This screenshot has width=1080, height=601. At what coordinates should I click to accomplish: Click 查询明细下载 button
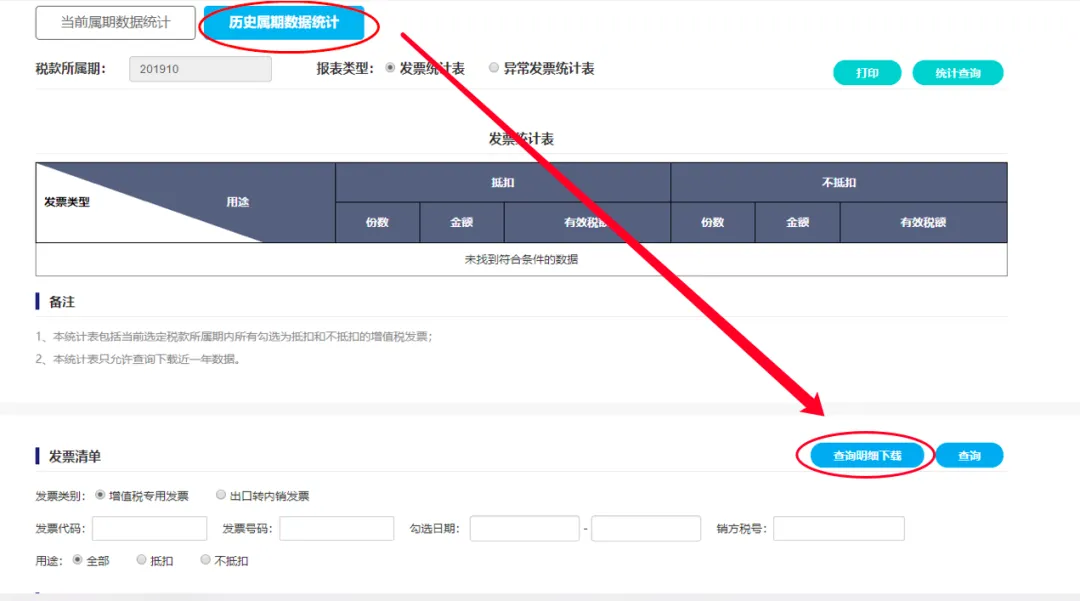tap(867, 456)
